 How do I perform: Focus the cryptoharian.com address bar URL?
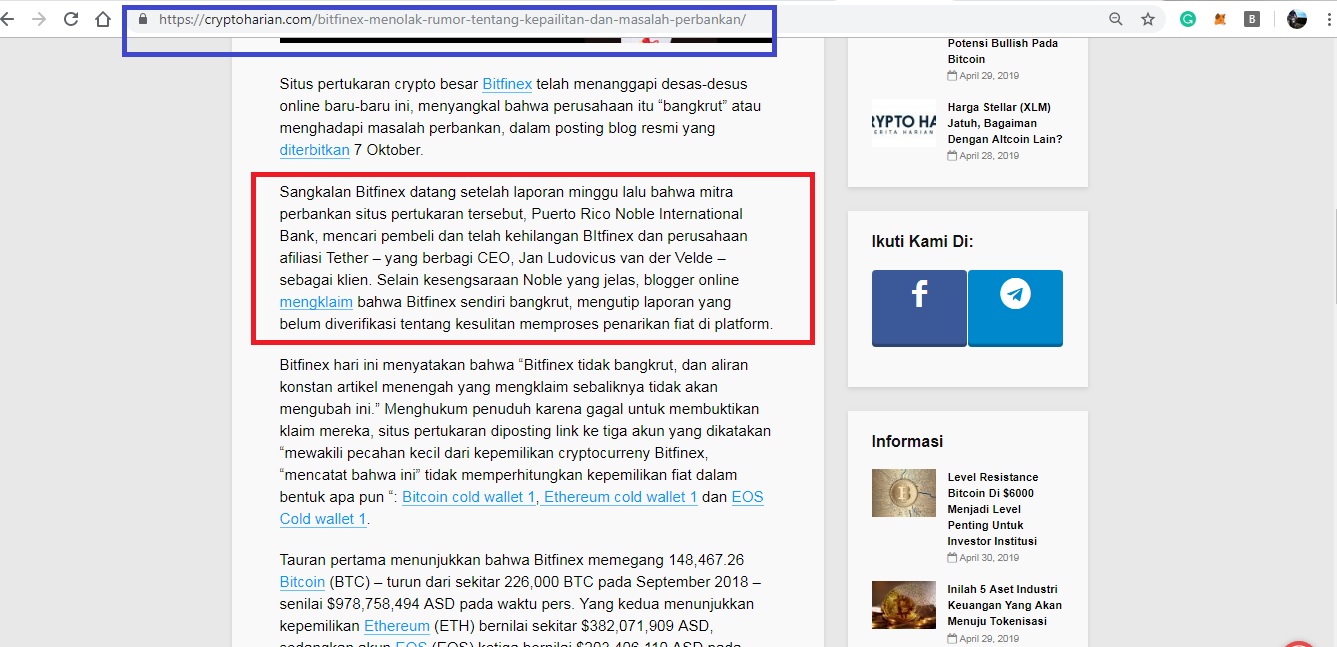(452, 19)
